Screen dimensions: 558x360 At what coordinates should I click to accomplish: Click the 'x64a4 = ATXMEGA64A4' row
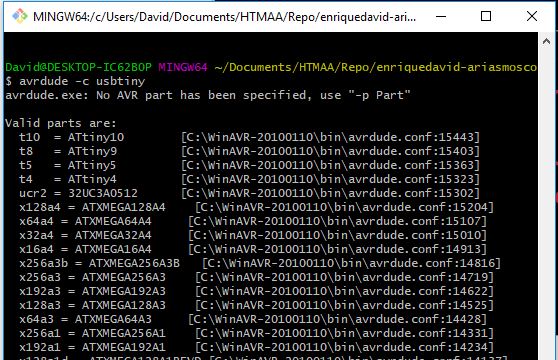point(253,221)
